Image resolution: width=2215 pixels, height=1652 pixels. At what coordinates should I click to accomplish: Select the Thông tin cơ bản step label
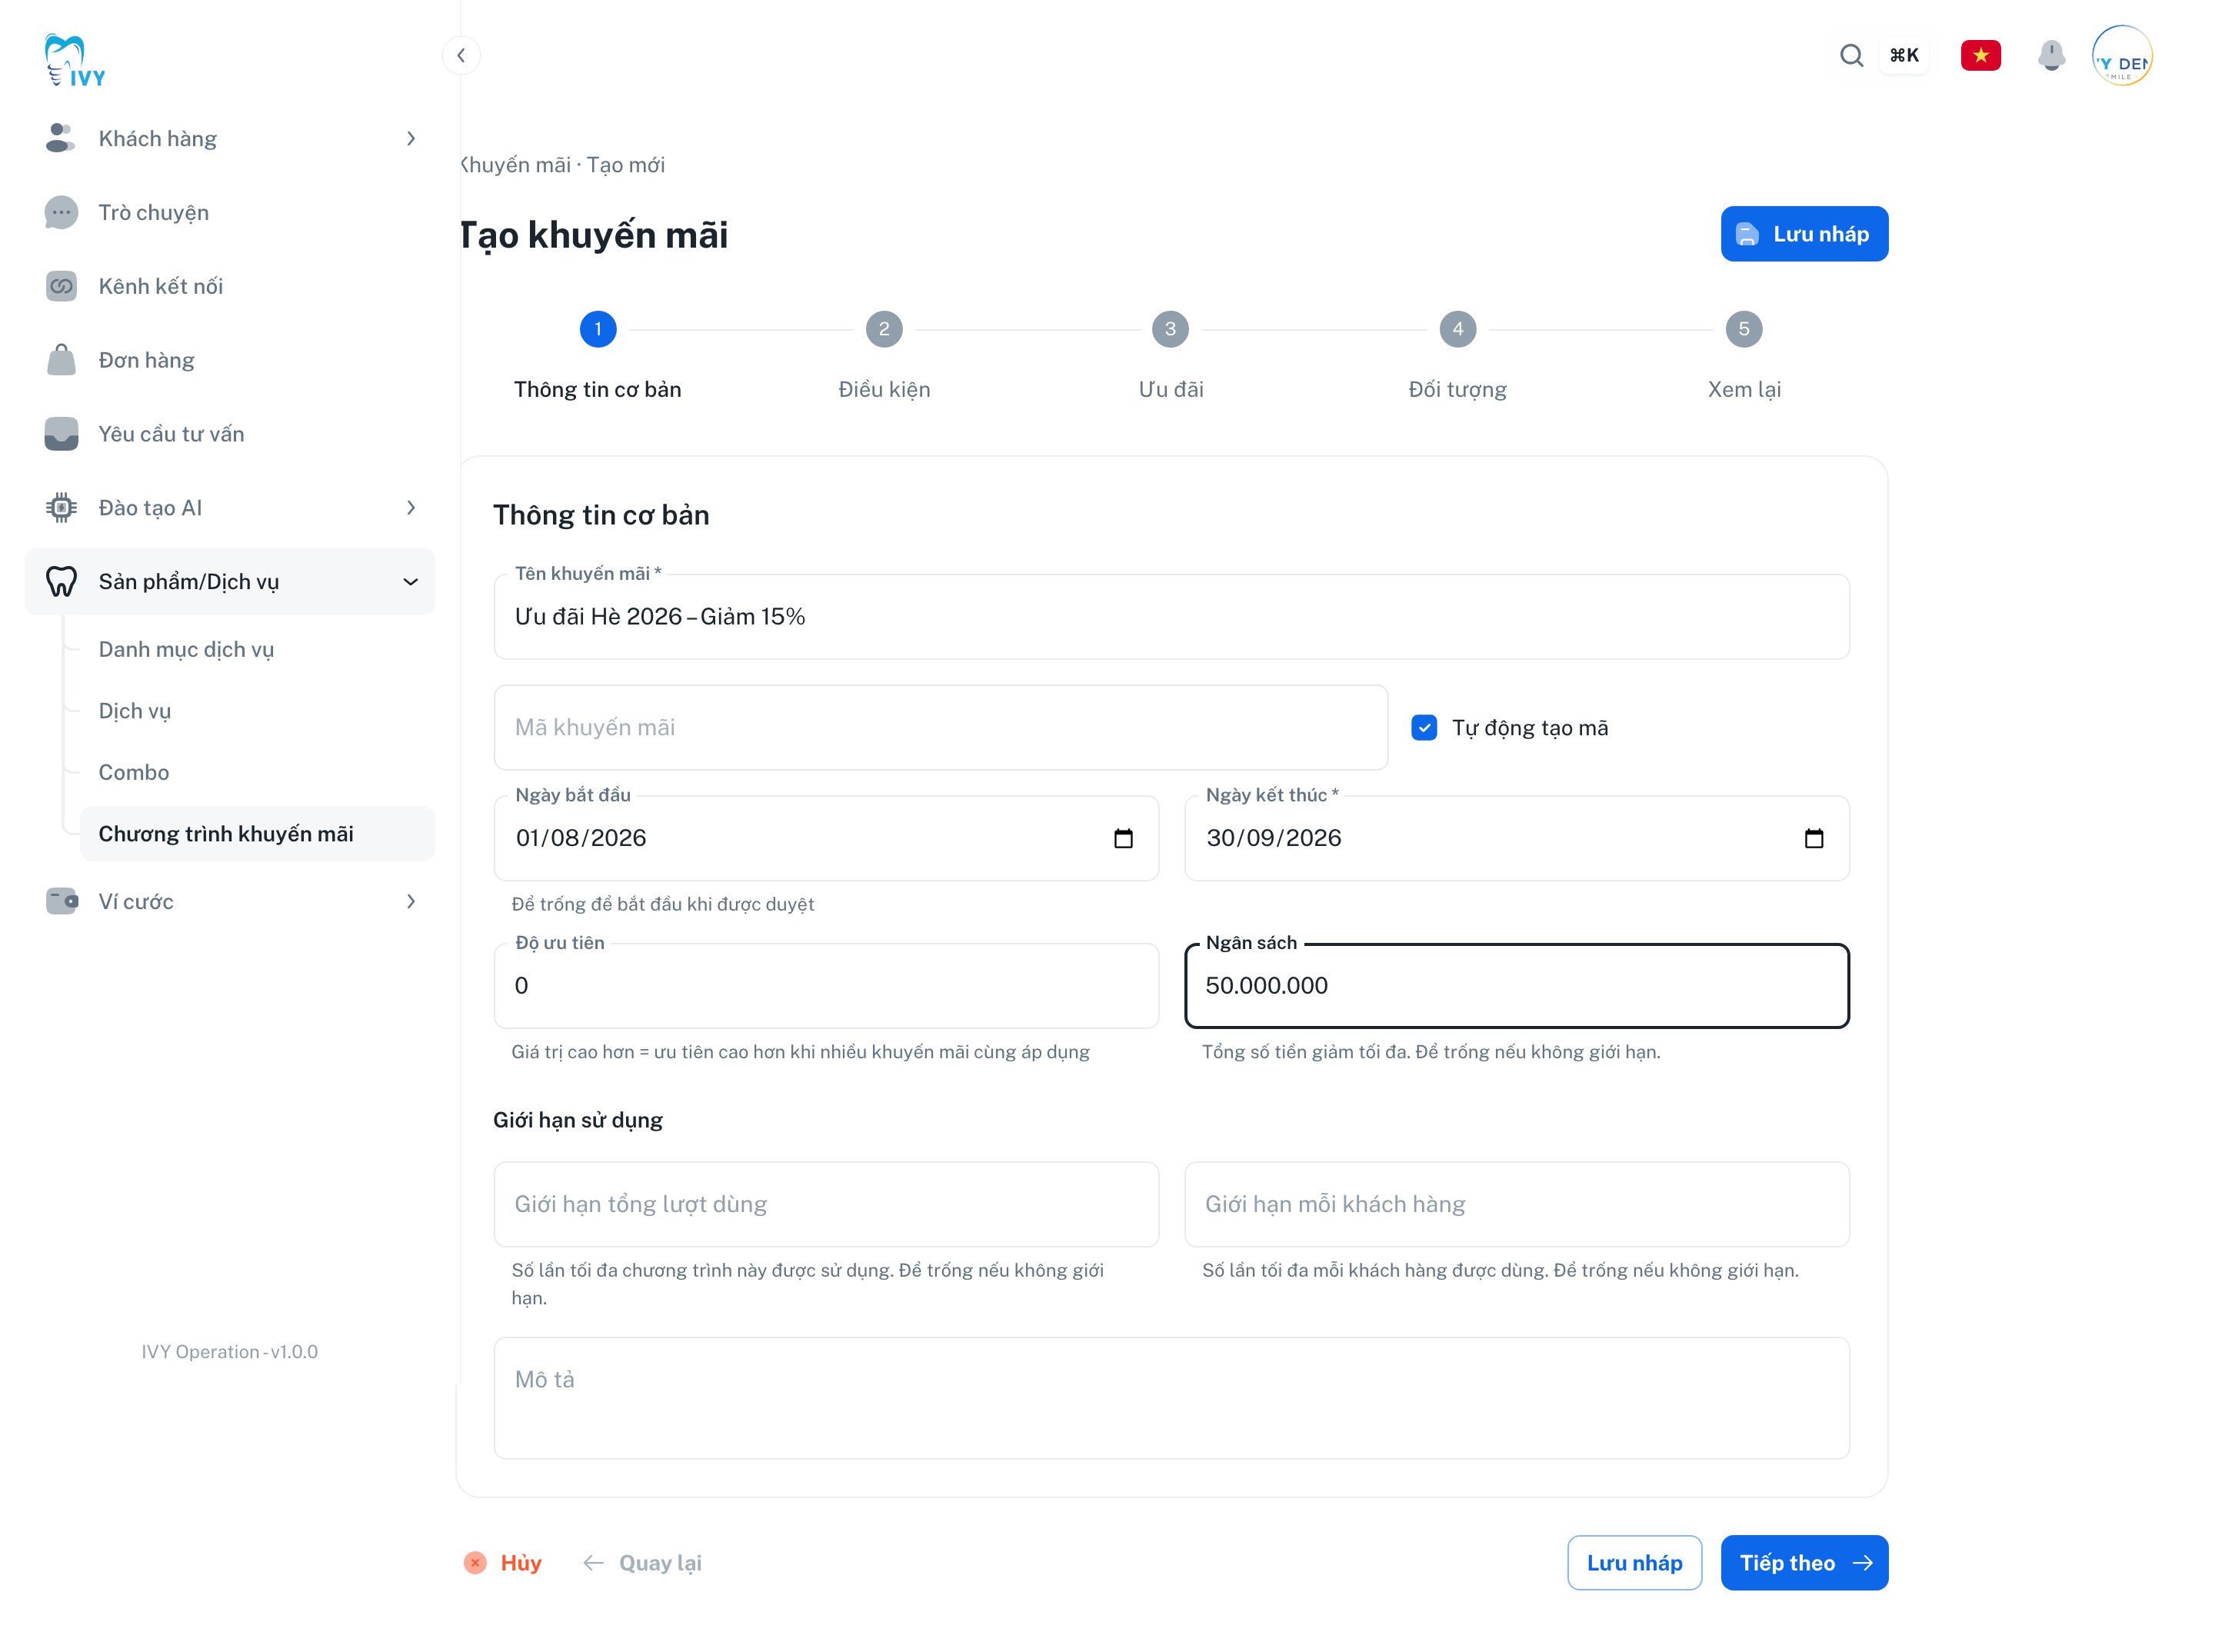click(x=598, y=389)
